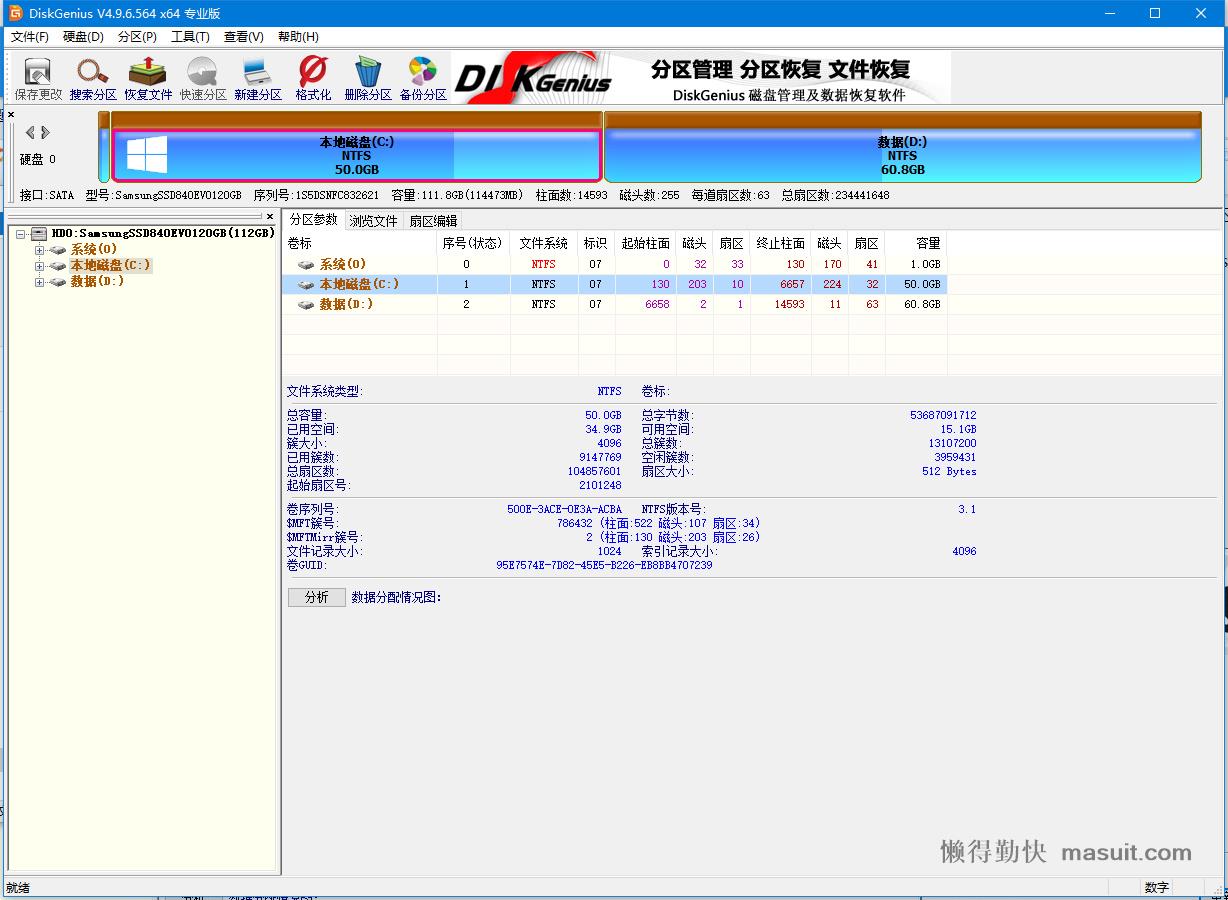Expand the 系统(0) tree node
Screen dimensions: 1228x900
(39, 250)
